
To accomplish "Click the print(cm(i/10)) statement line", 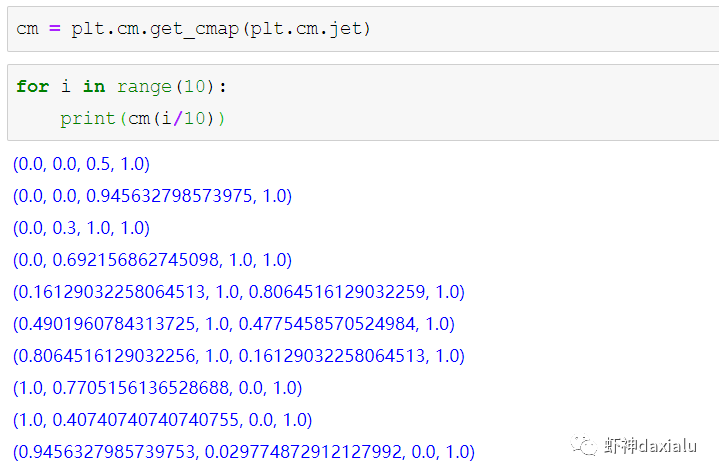I will [143, 118].
